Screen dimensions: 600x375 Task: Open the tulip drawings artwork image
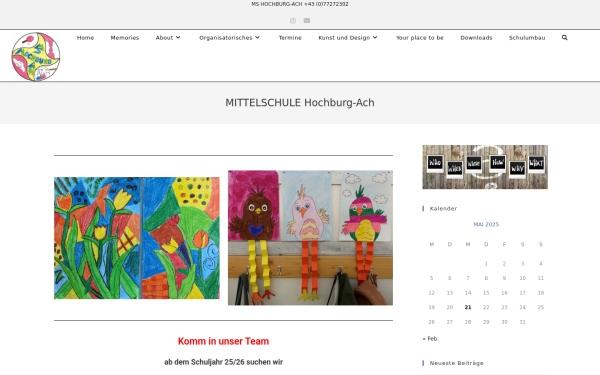(x=137, y=238)
